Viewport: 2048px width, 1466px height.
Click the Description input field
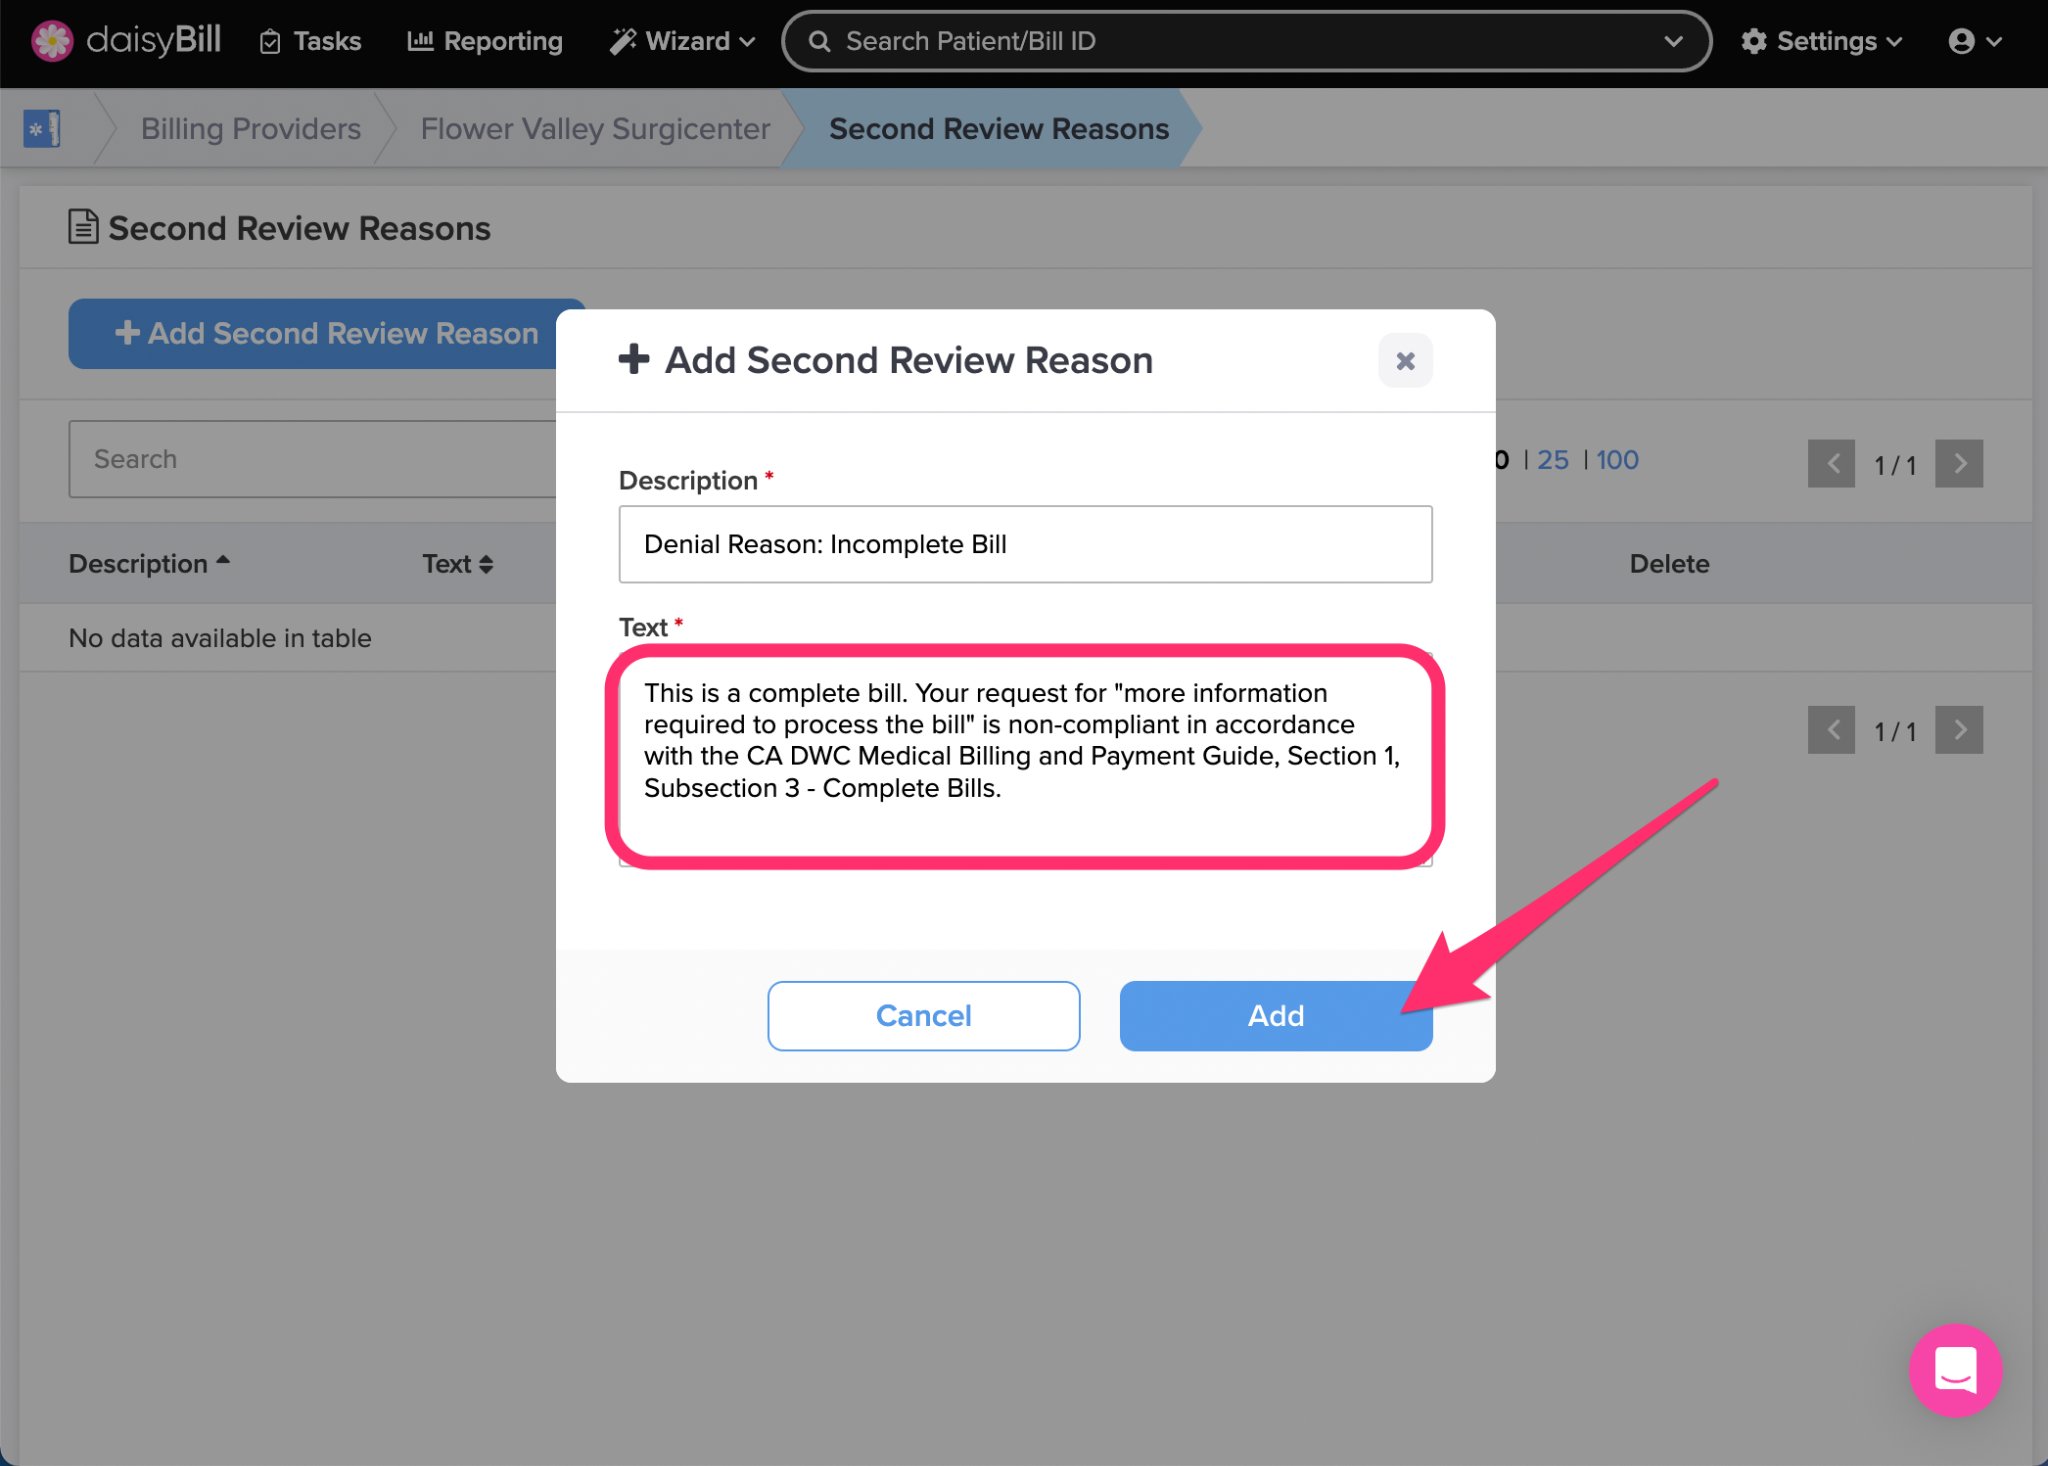point(1025,544)
